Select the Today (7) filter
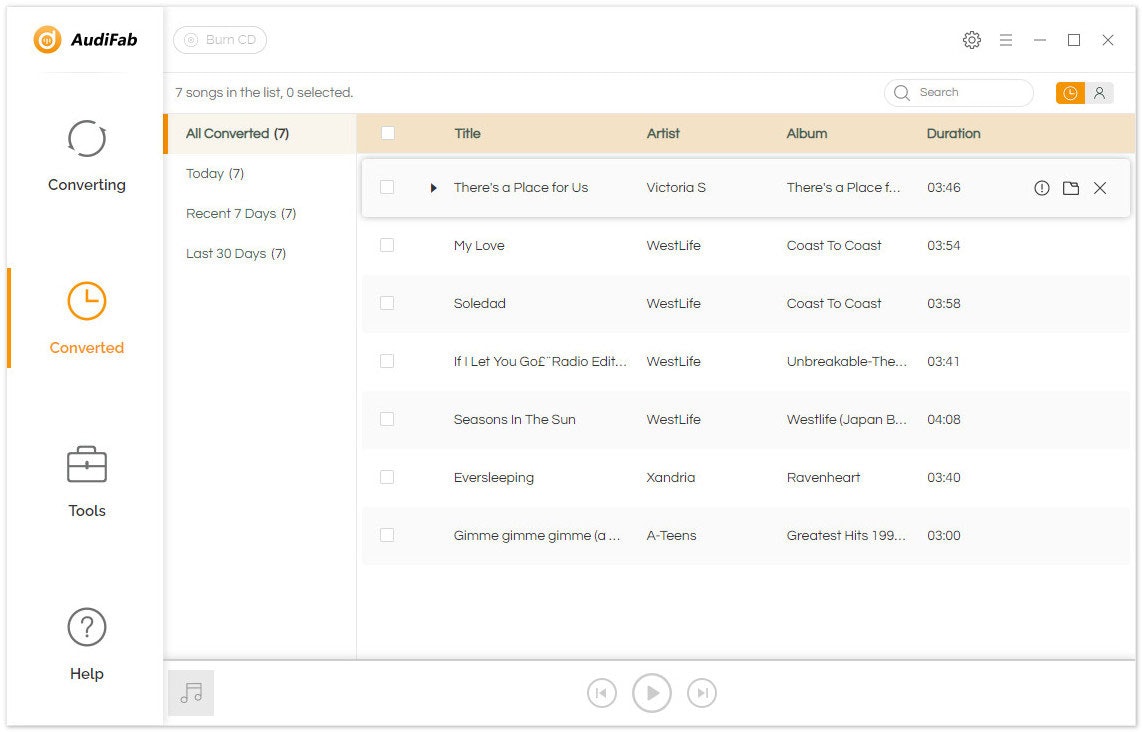This screenshot has height=732, width=1142. click(215, 173)
